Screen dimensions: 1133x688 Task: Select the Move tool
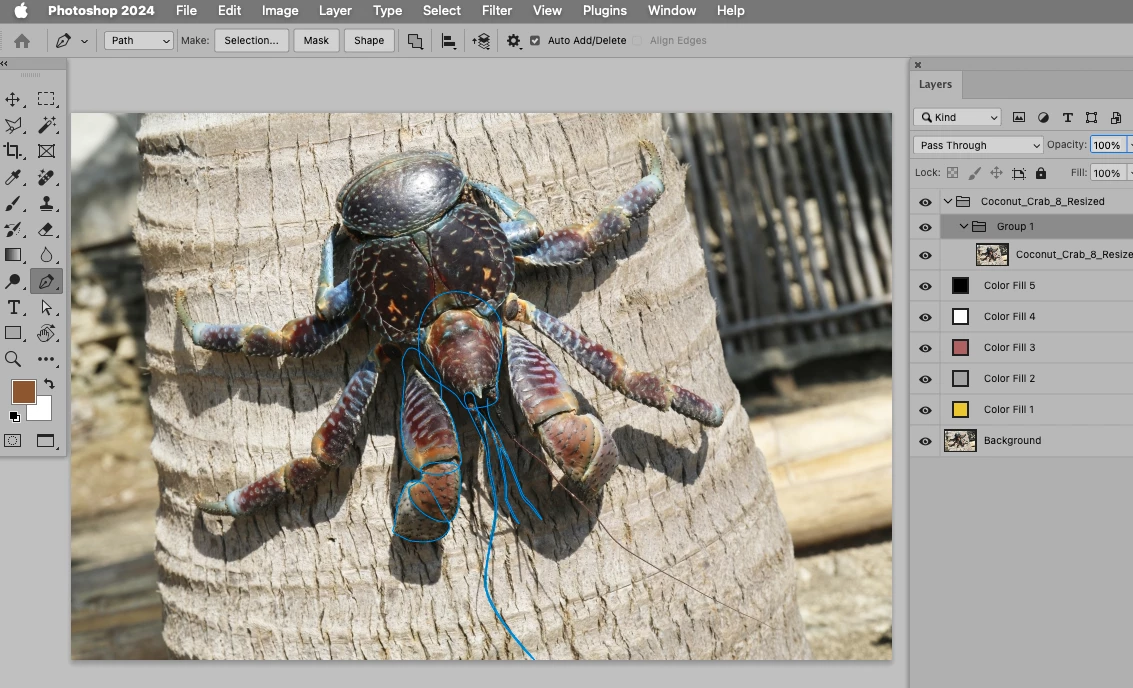13,99
